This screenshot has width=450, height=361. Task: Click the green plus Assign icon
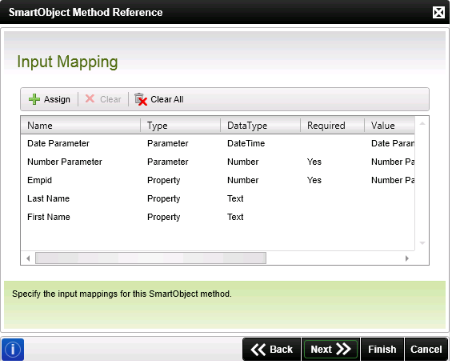pyautogui.click(x=34, y=99)
